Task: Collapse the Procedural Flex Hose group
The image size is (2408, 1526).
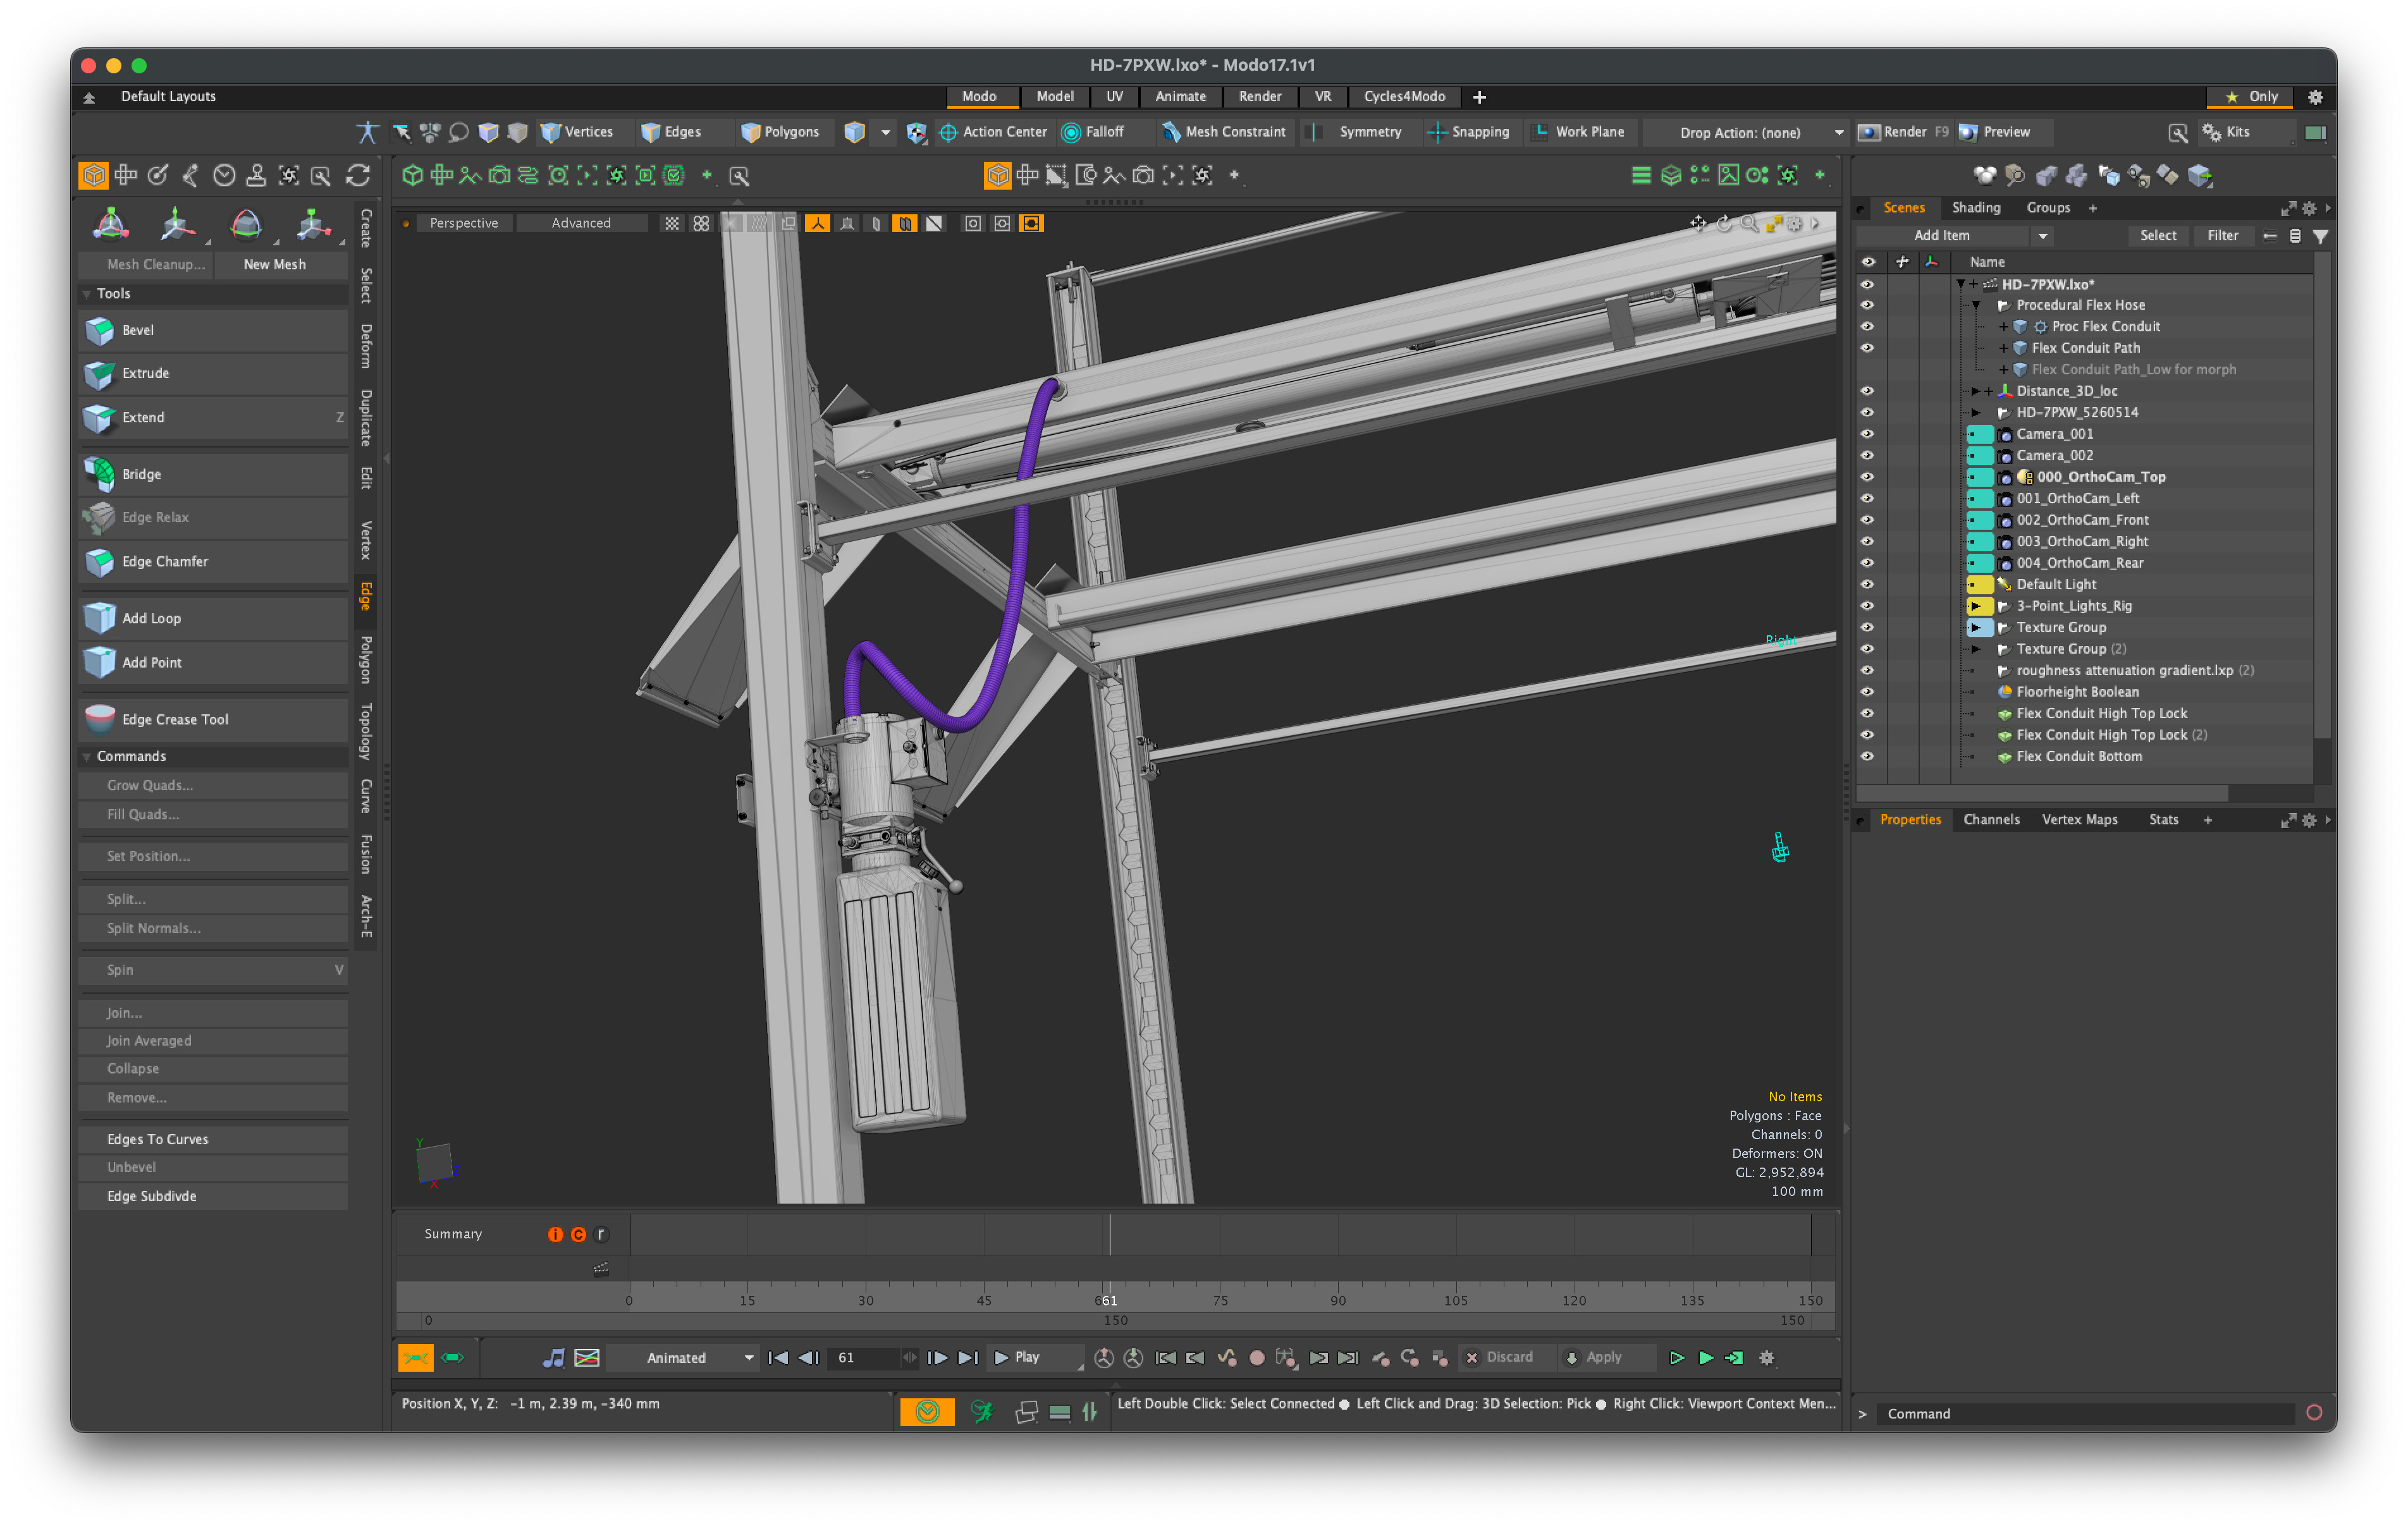Action: (x=1976, y=305)
